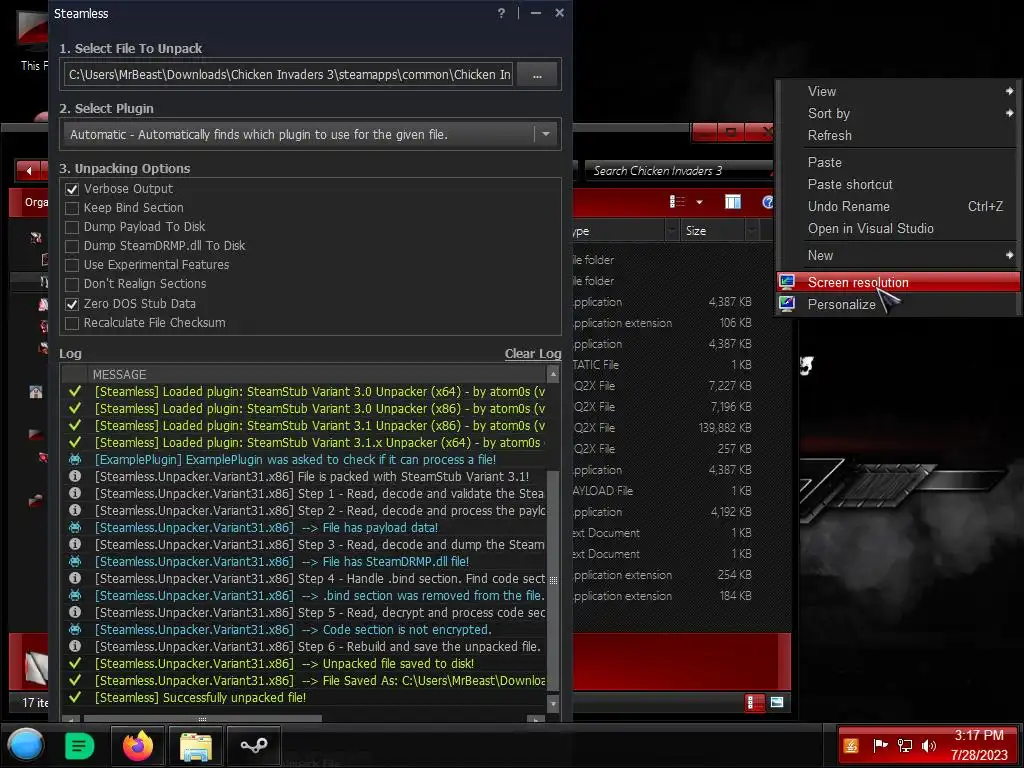Image resolution: width=1024 pixels, height=768 pixels.
Task: Click log scrollbar down arrow
Action: coord(553,704)
